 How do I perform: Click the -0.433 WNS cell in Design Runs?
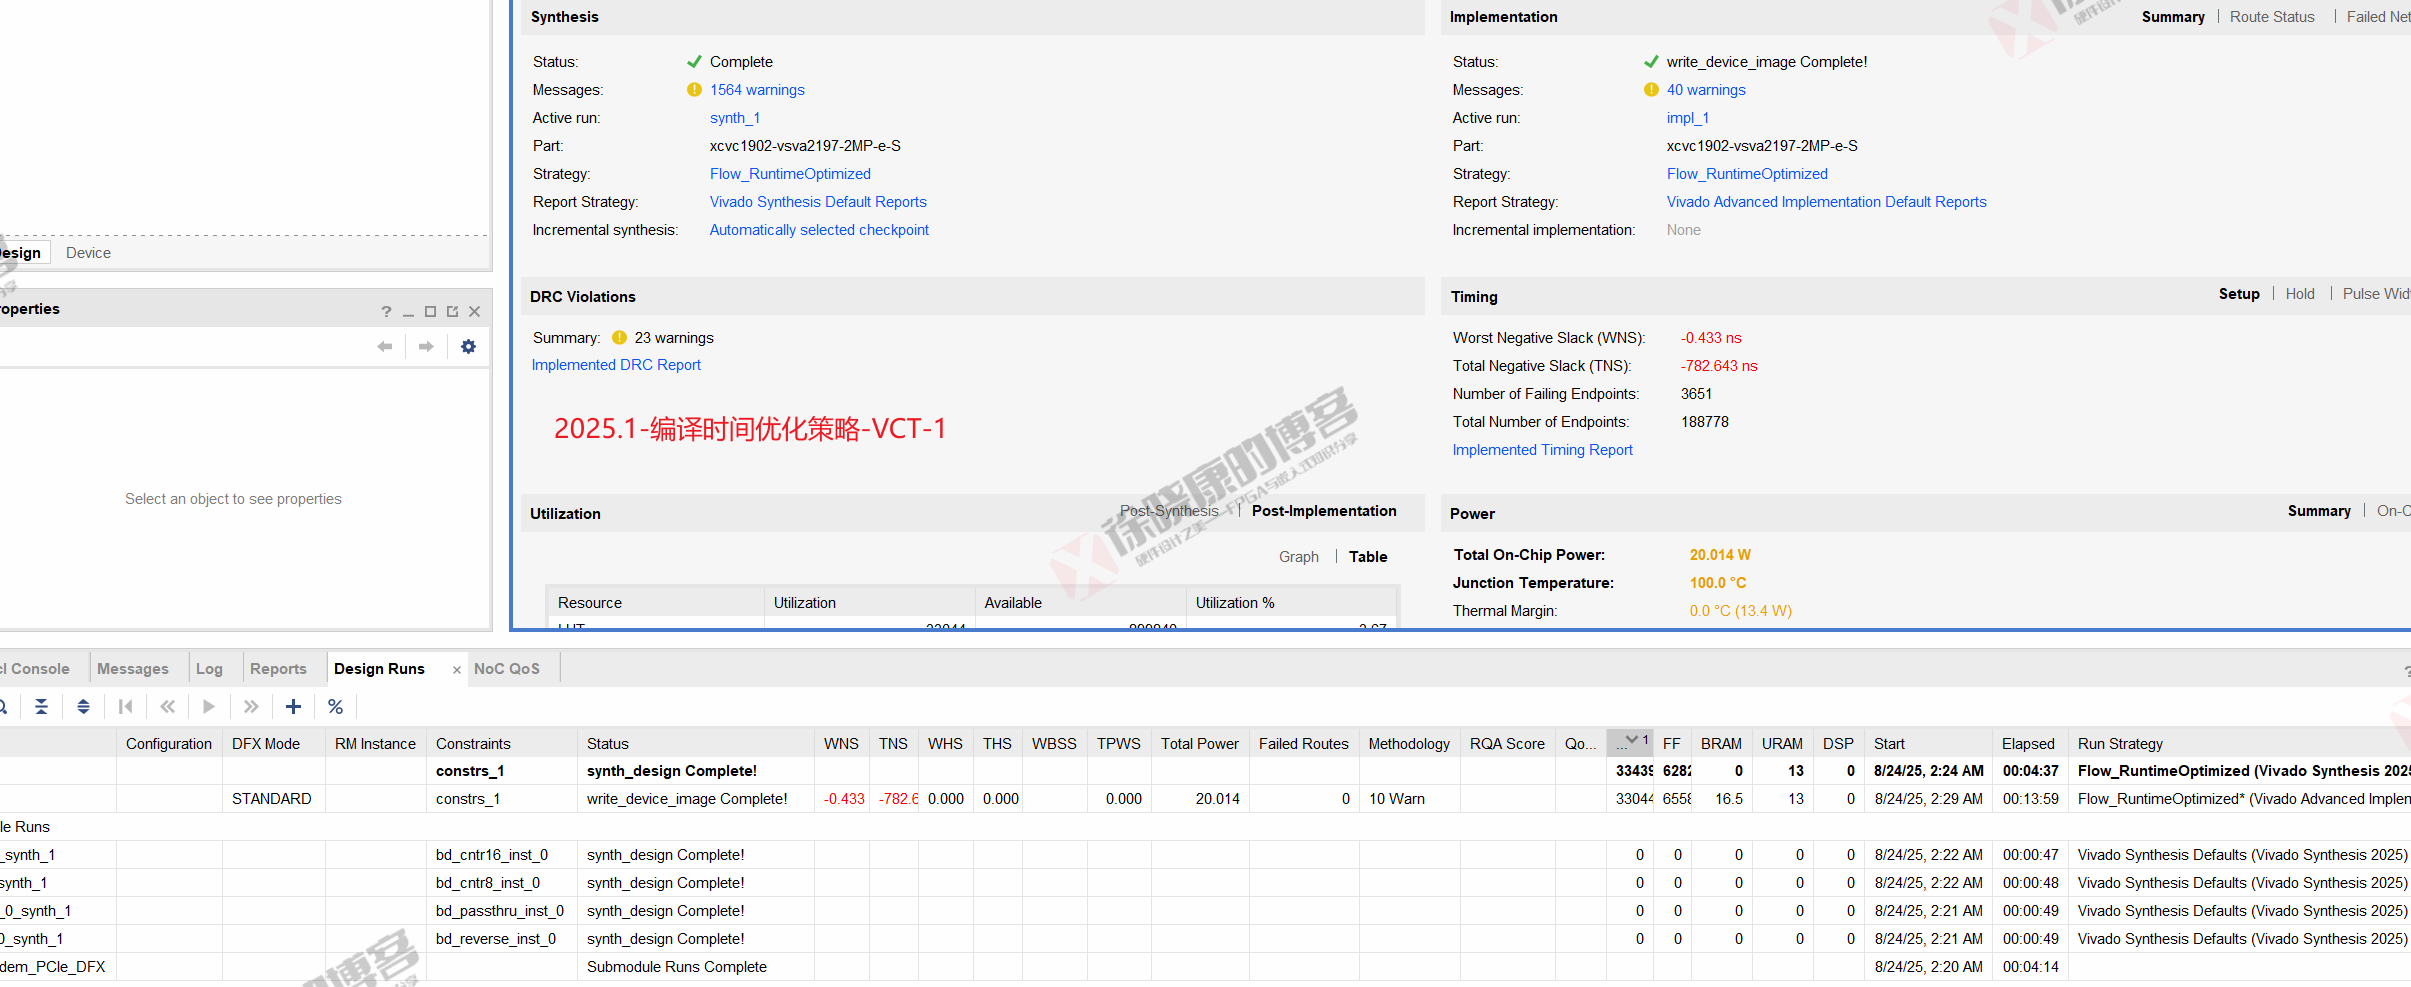click(x=842, y=799)
